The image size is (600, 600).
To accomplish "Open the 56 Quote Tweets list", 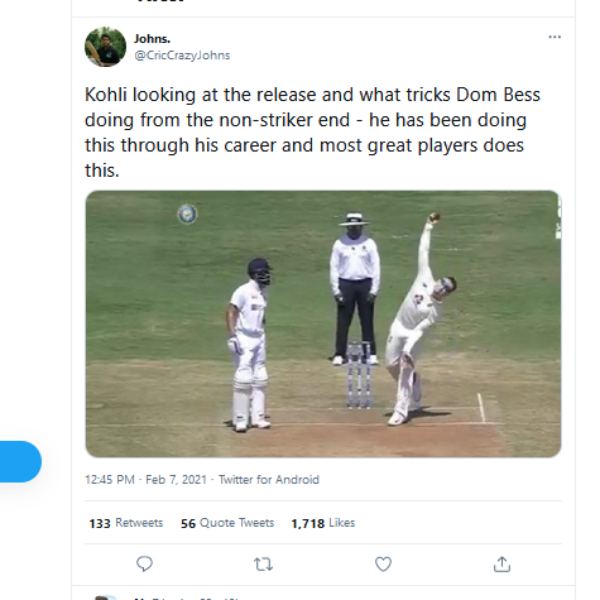I will (x=227, y=523).
